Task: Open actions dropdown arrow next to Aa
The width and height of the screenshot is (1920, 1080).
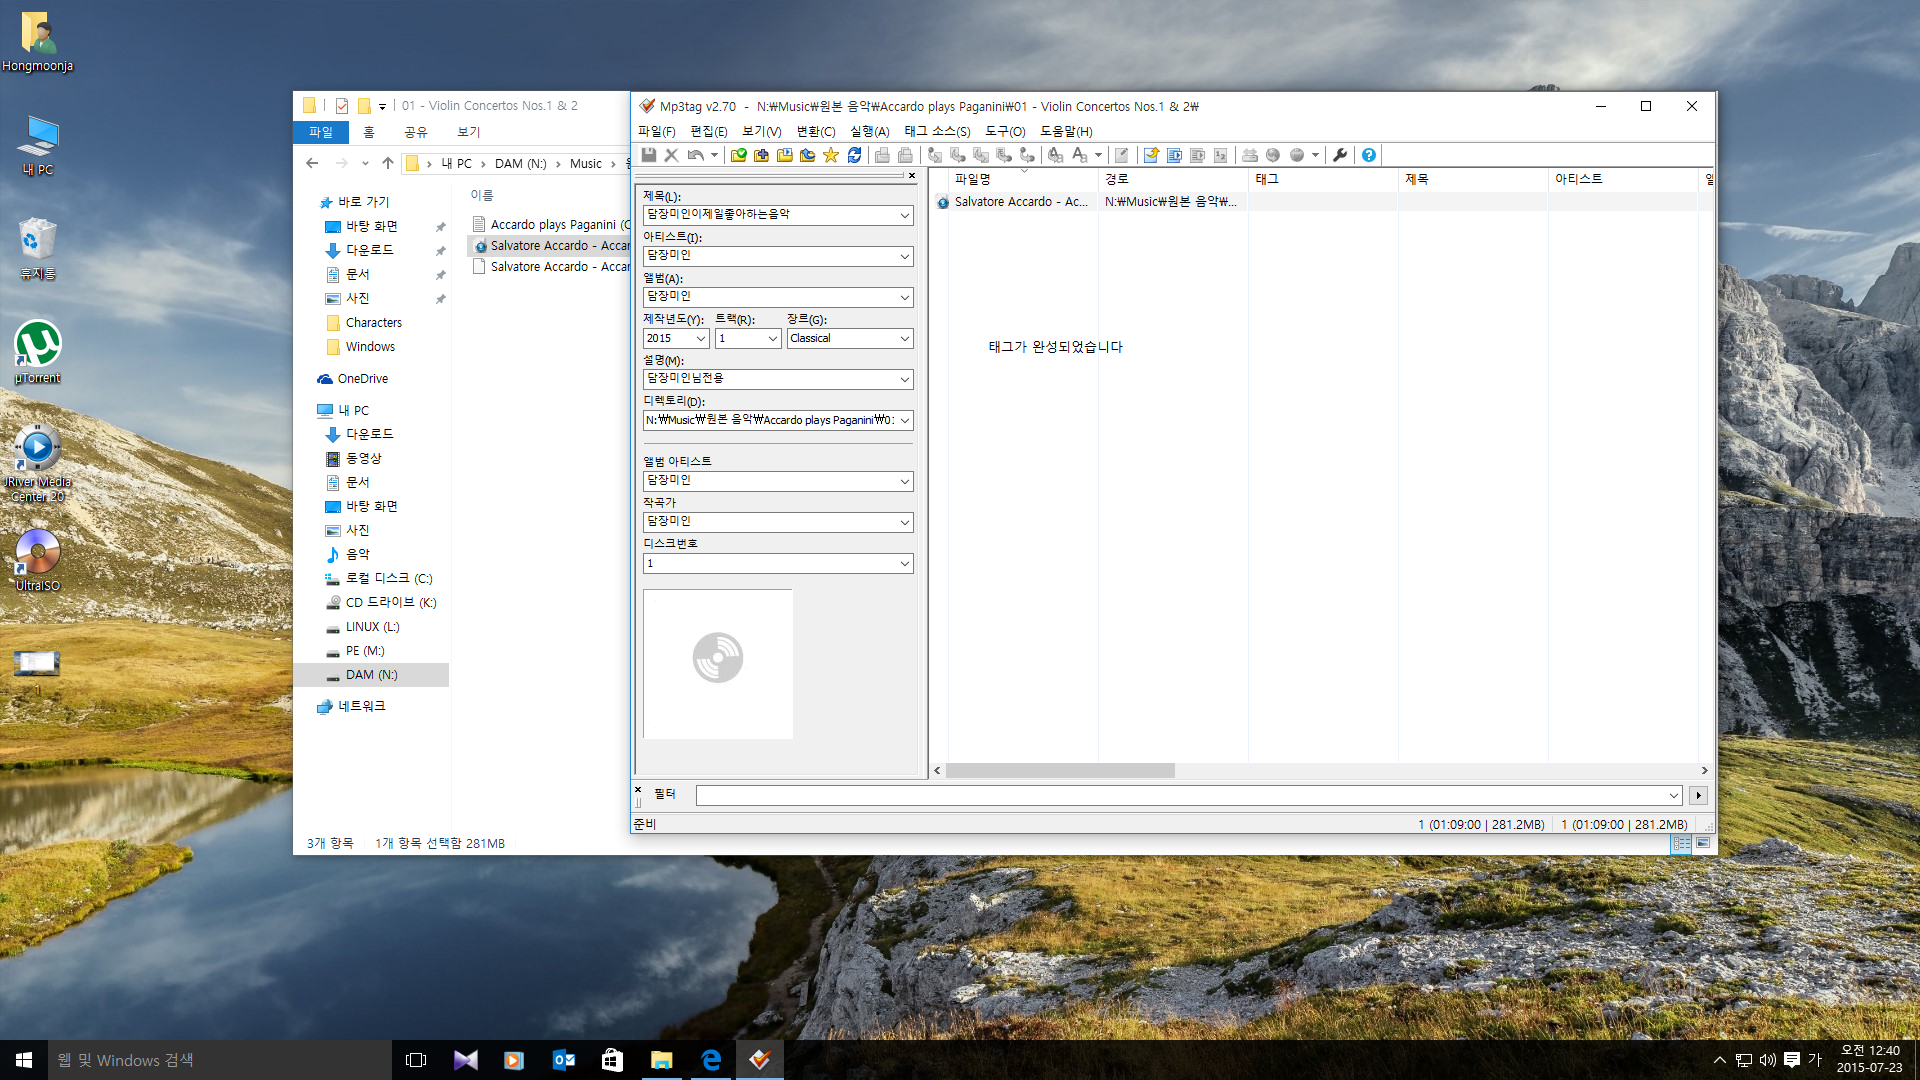Action: 1098,155
